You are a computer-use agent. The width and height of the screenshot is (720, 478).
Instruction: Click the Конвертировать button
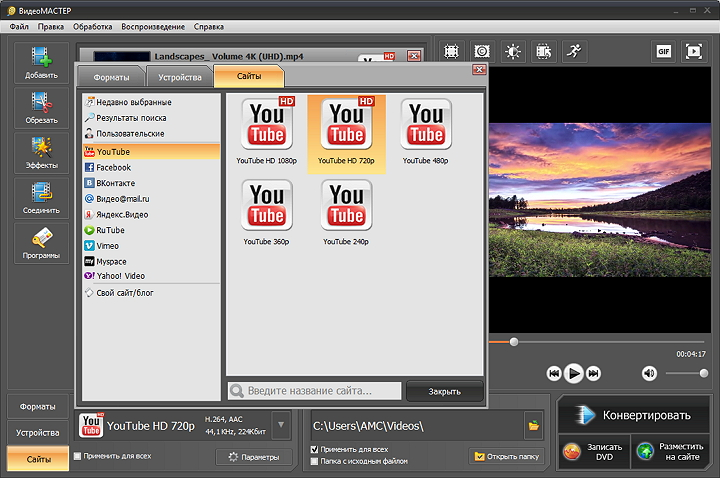[x=634, y=415]
